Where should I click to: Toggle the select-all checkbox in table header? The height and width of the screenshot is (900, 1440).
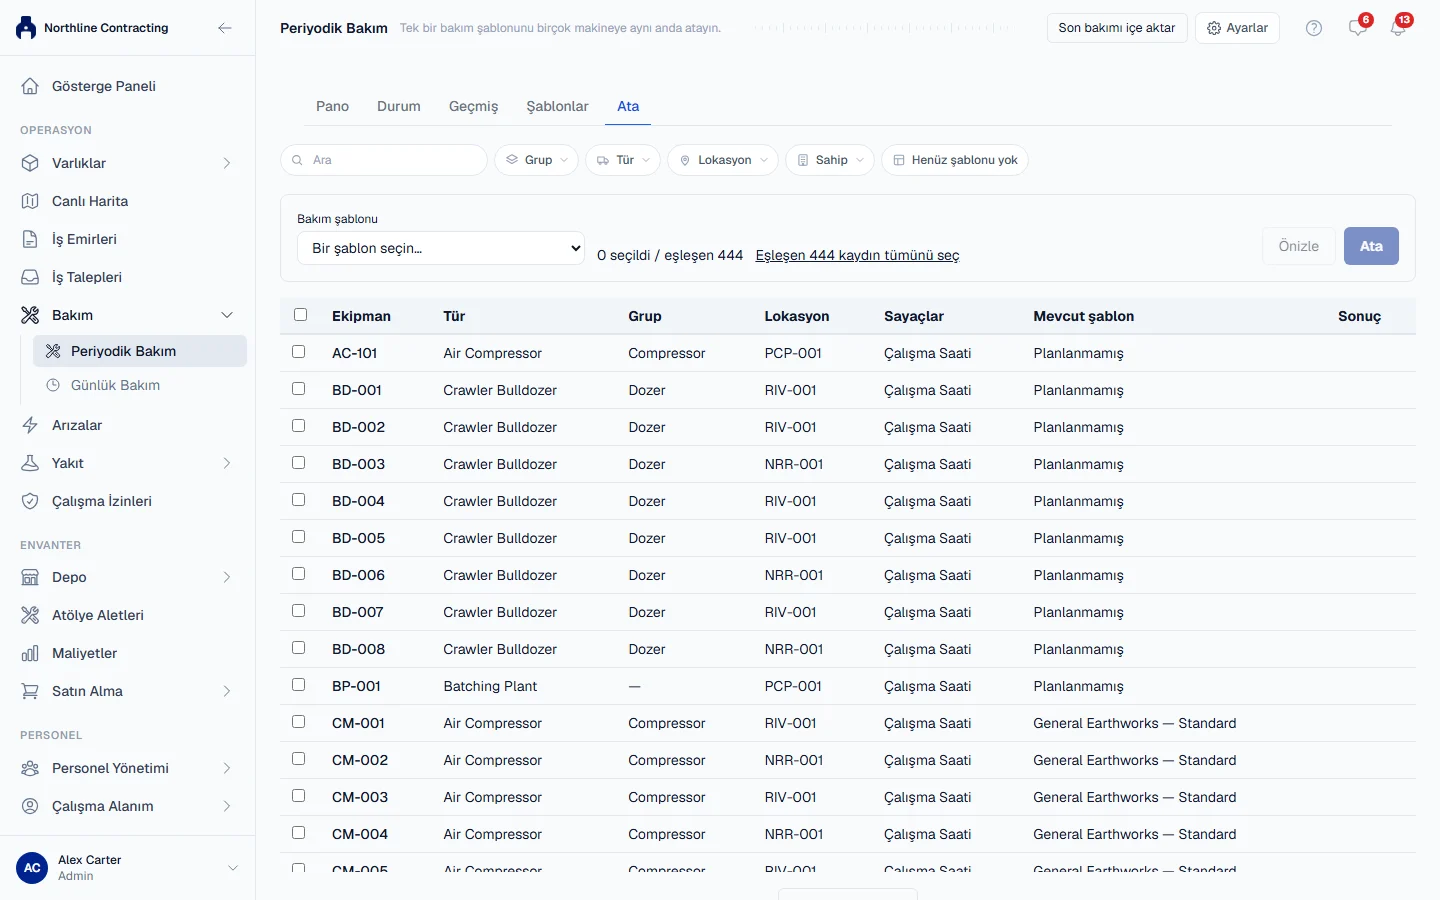click(x=300, y=315)
